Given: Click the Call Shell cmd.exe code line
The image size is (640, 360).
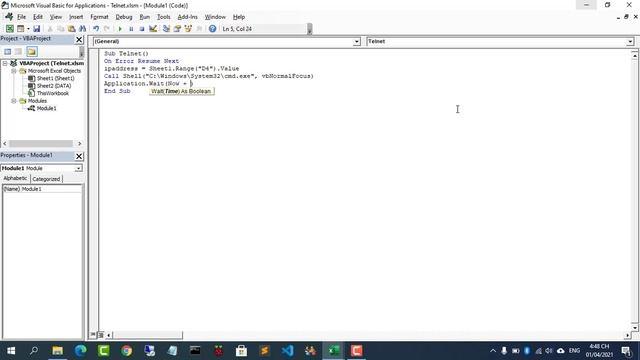Looking at the screenshot, I should click(x=209, y=76).
